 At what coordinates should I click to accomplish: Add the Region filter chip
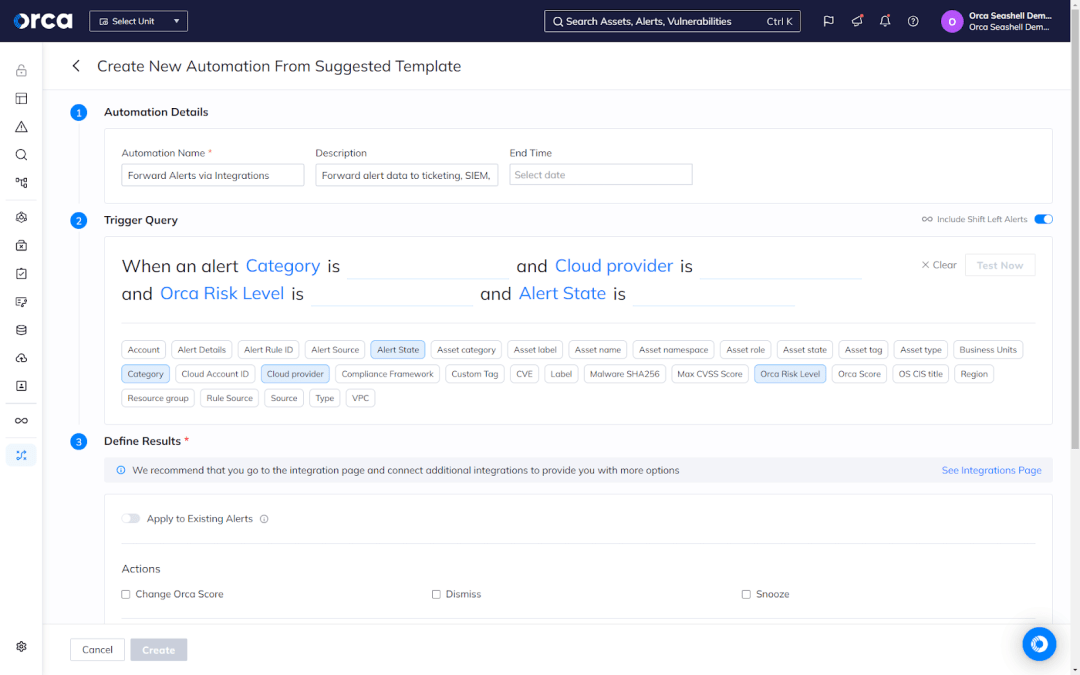tap(974, 374)
